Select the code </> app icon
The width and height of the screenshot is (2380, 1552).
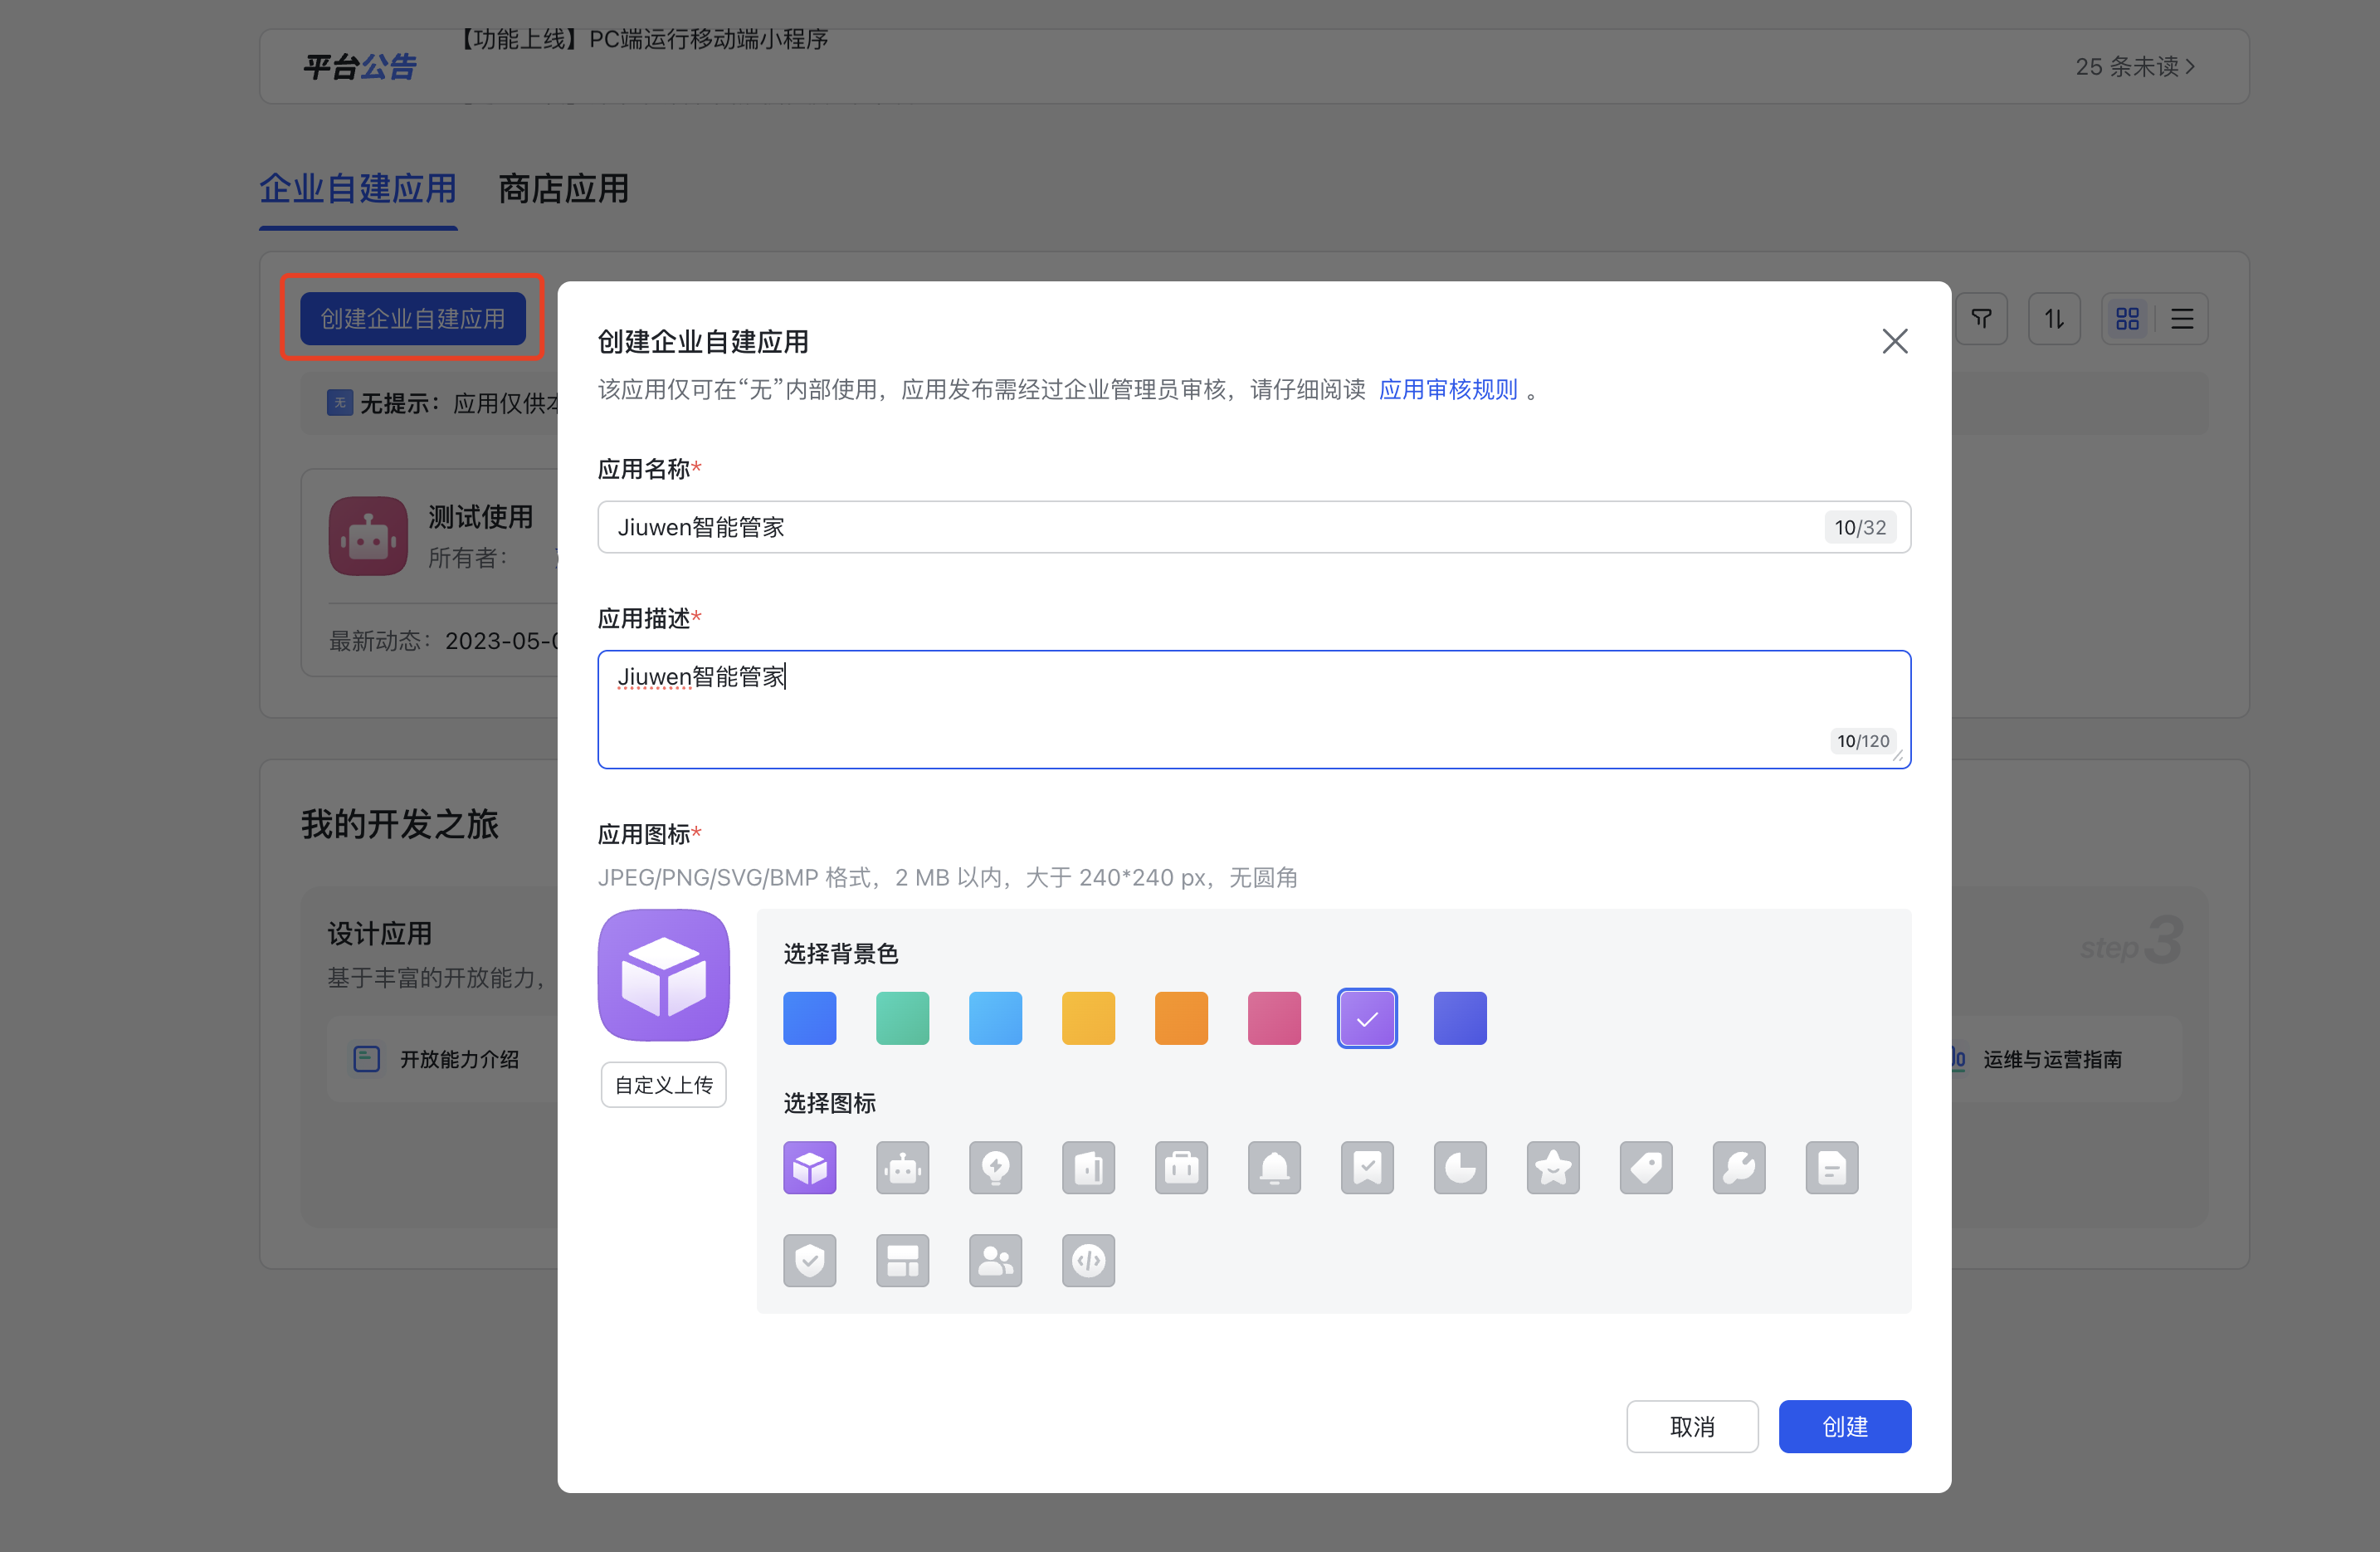tap(1088, 1260)
